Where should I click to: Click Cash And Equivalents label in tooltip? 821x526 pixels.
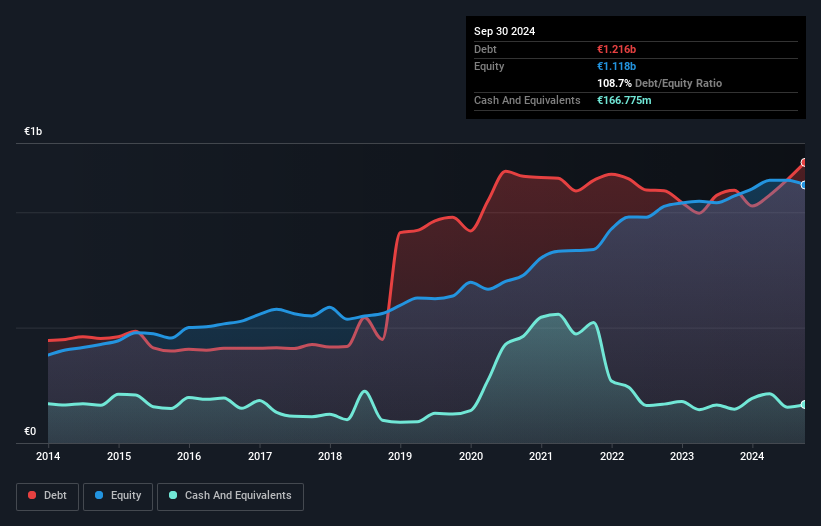(x=527, y=100)
